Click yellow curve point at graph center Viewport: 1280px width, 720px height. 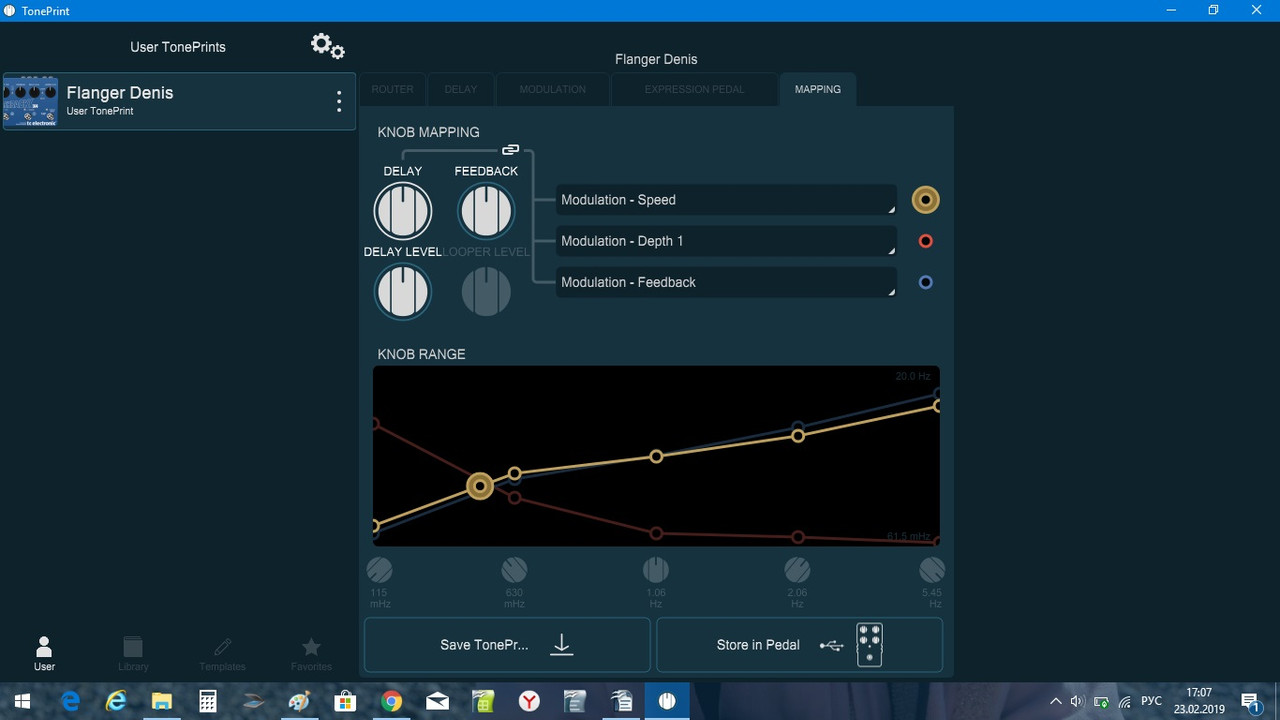(x=656, y=456)
